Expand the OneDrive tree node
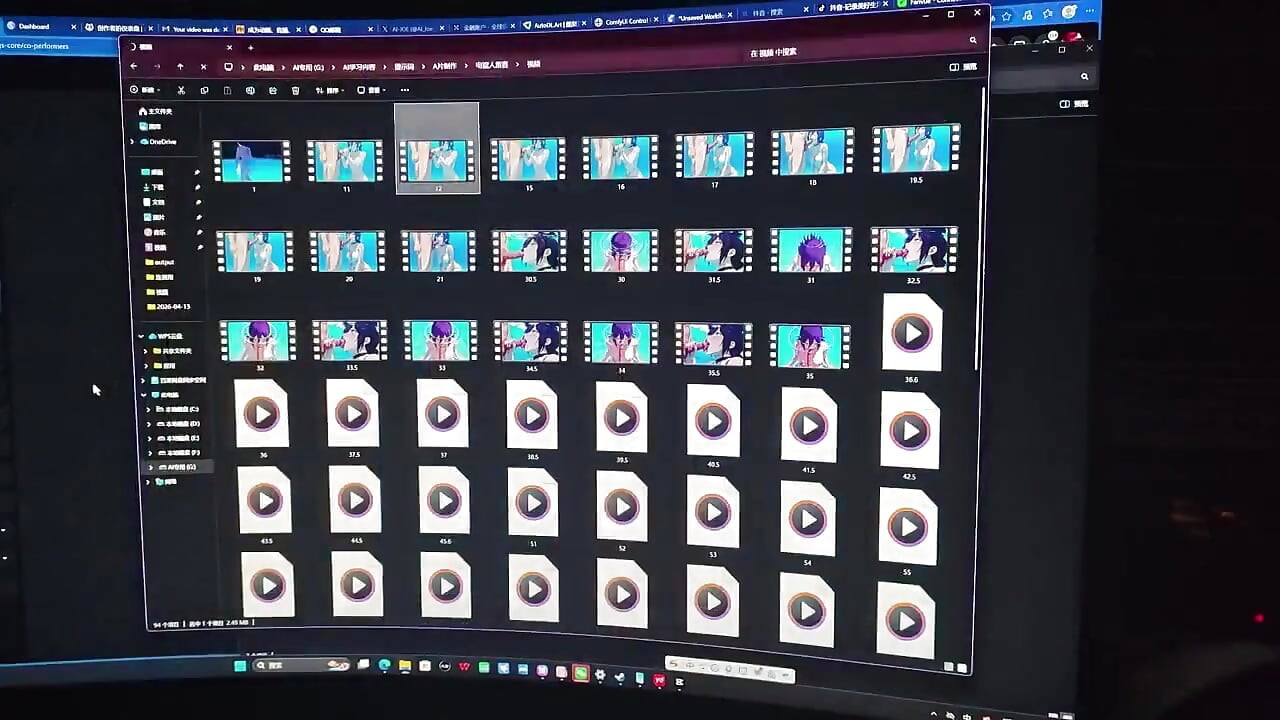 click(x=132, y=142)
